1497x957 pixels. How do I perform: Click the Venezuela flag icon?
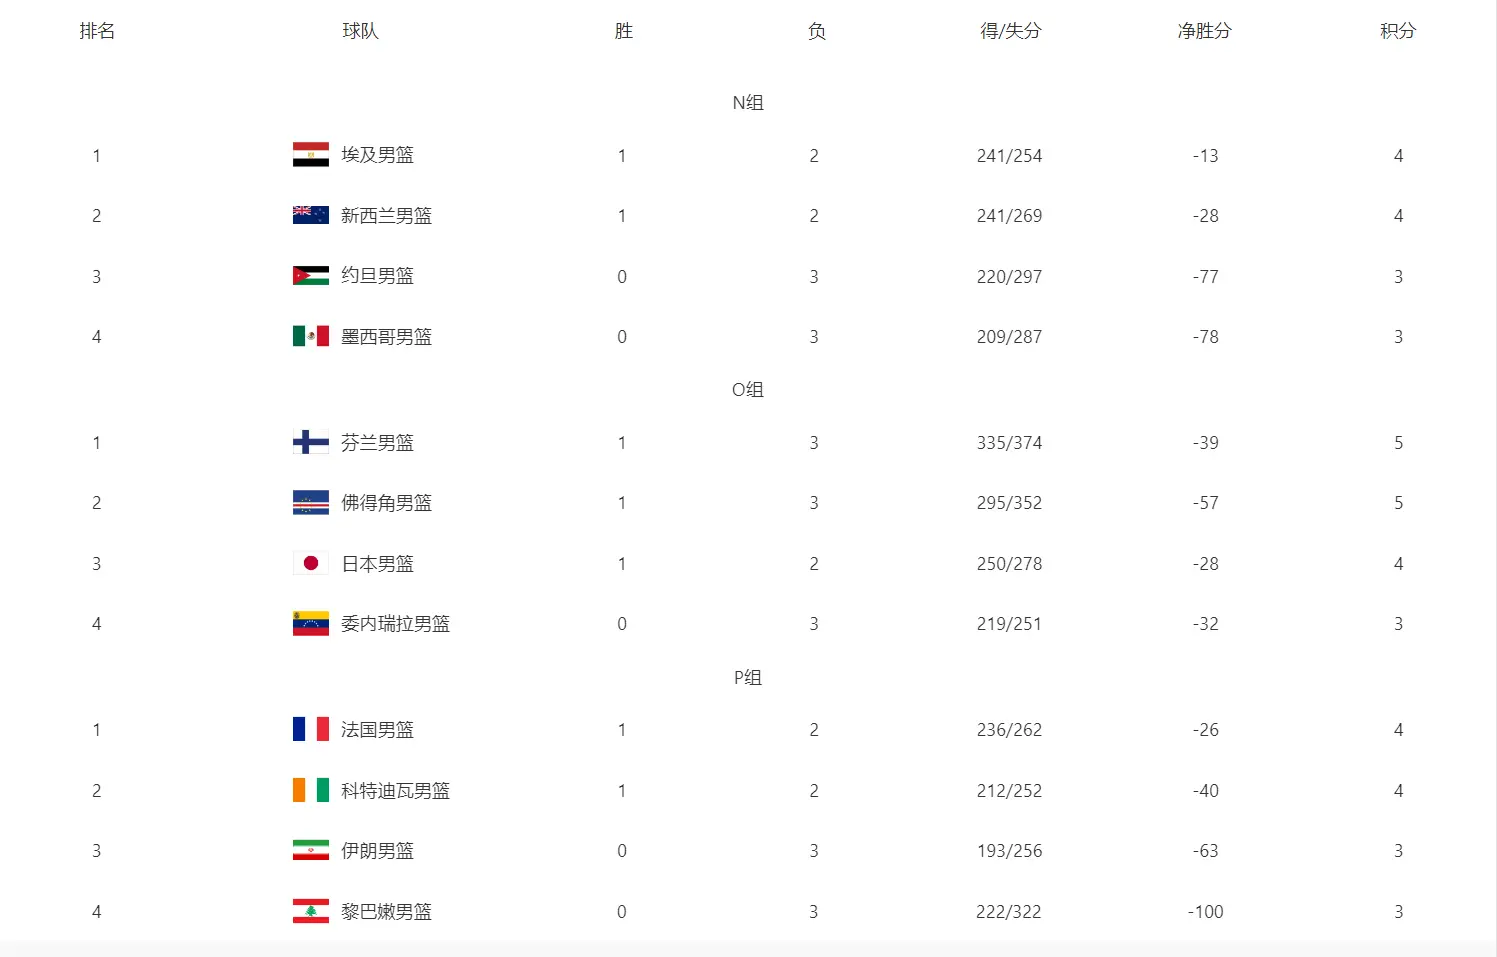pyautogui.click(x=310, y=623)
